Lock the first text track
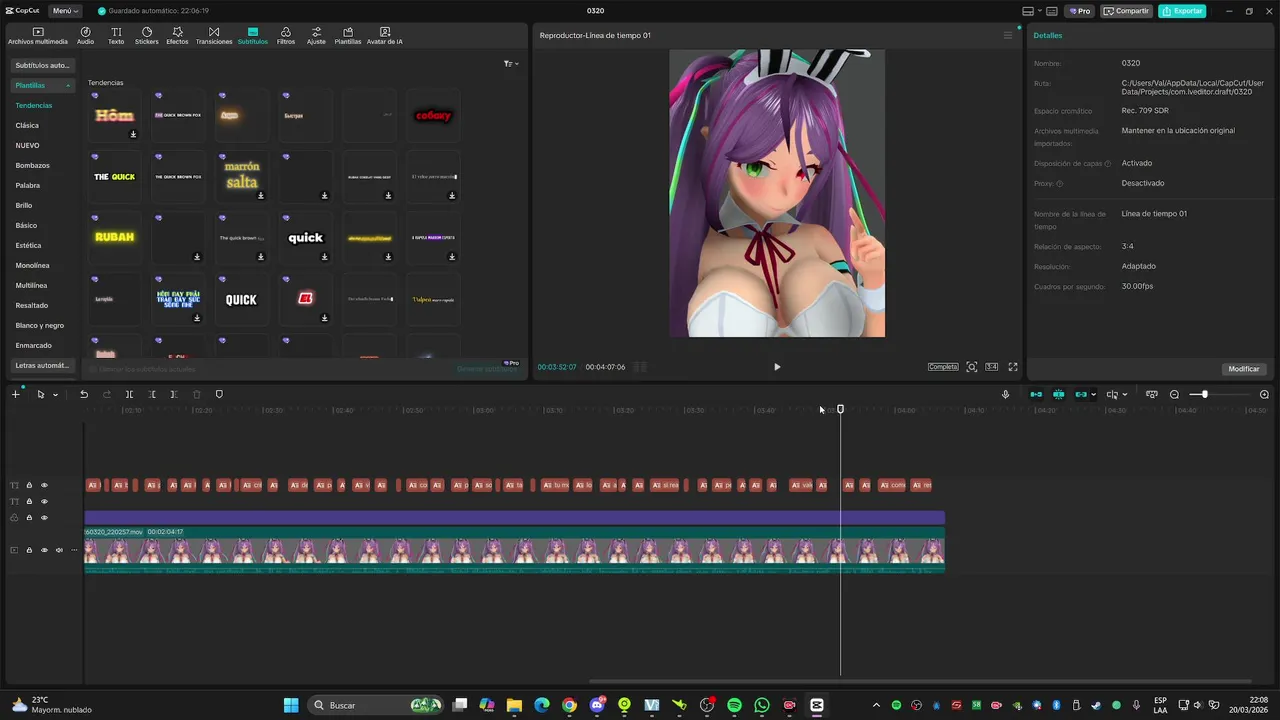 coord(29,485)
